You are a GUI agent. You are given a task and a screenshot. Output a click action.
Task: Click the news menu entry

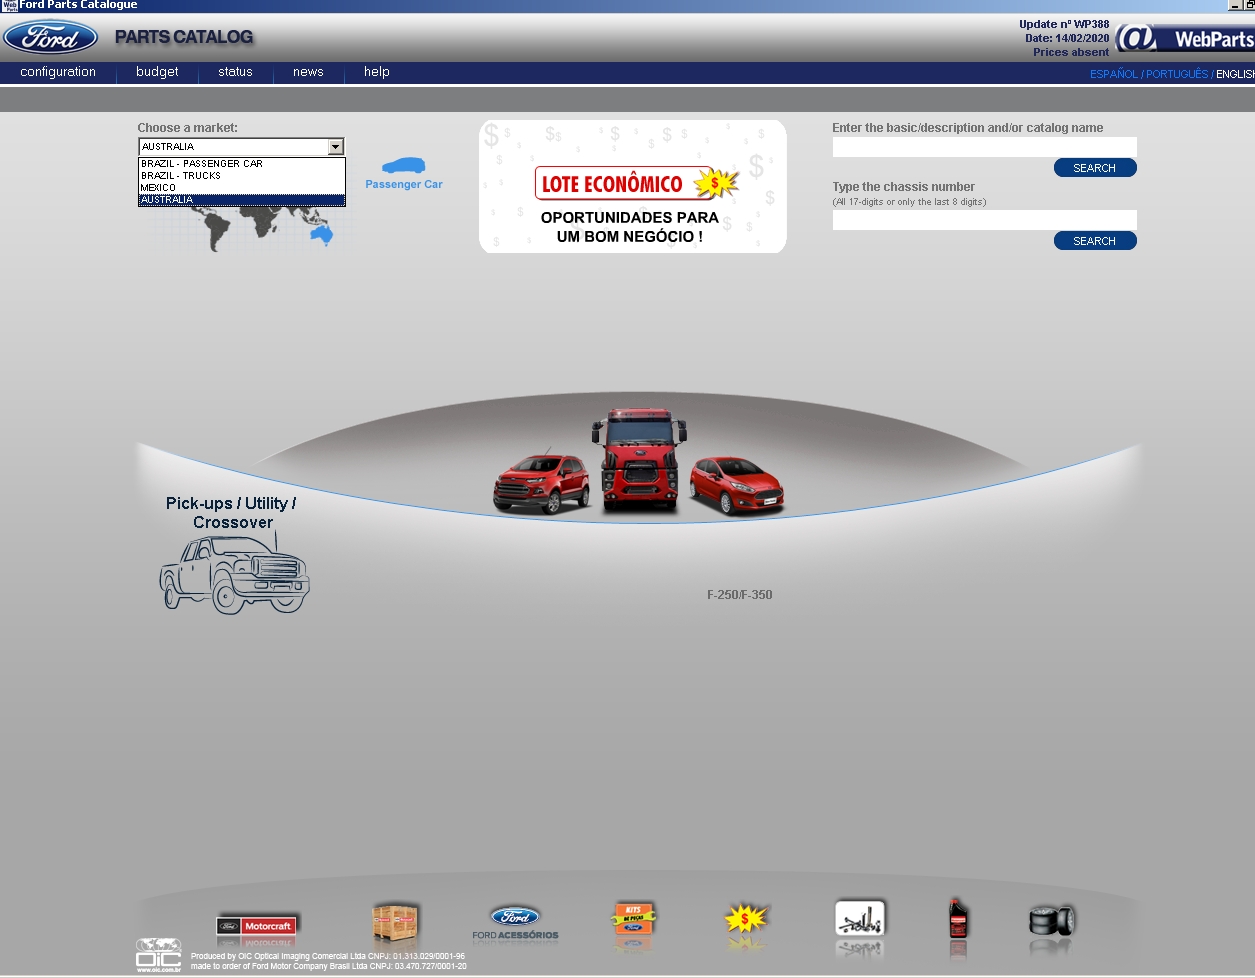tap(307, 72)
